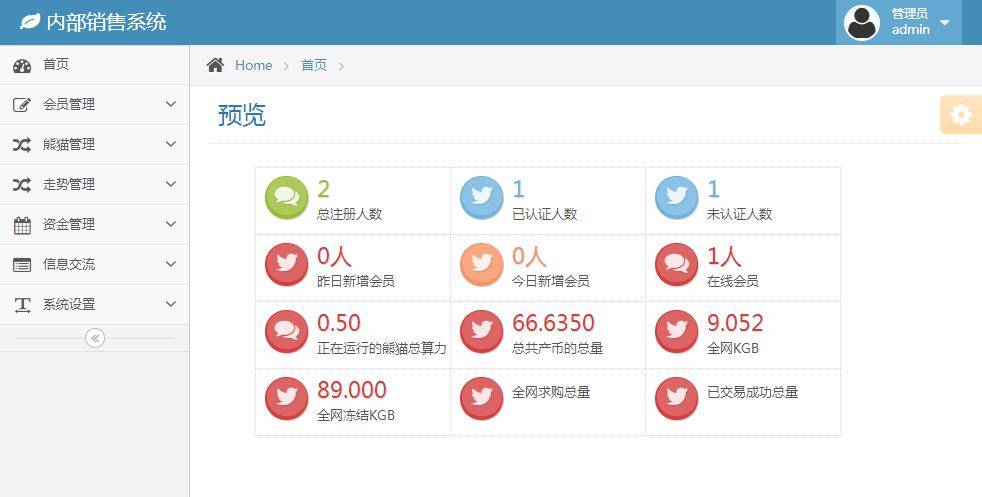
Task: Select 首页 in the sidebar menu
Action: [x=56, y=65]
